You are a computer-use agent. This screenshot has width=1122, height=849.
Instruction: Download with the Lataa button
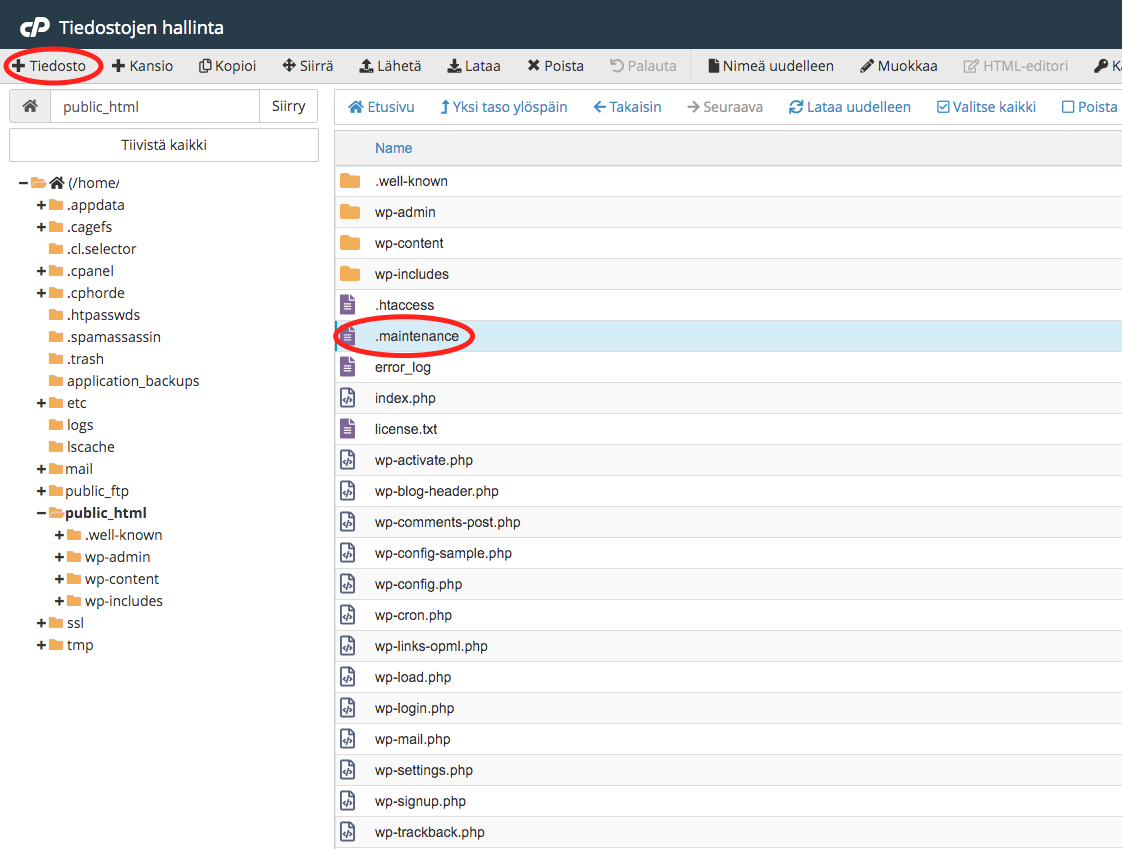(474, 66)
